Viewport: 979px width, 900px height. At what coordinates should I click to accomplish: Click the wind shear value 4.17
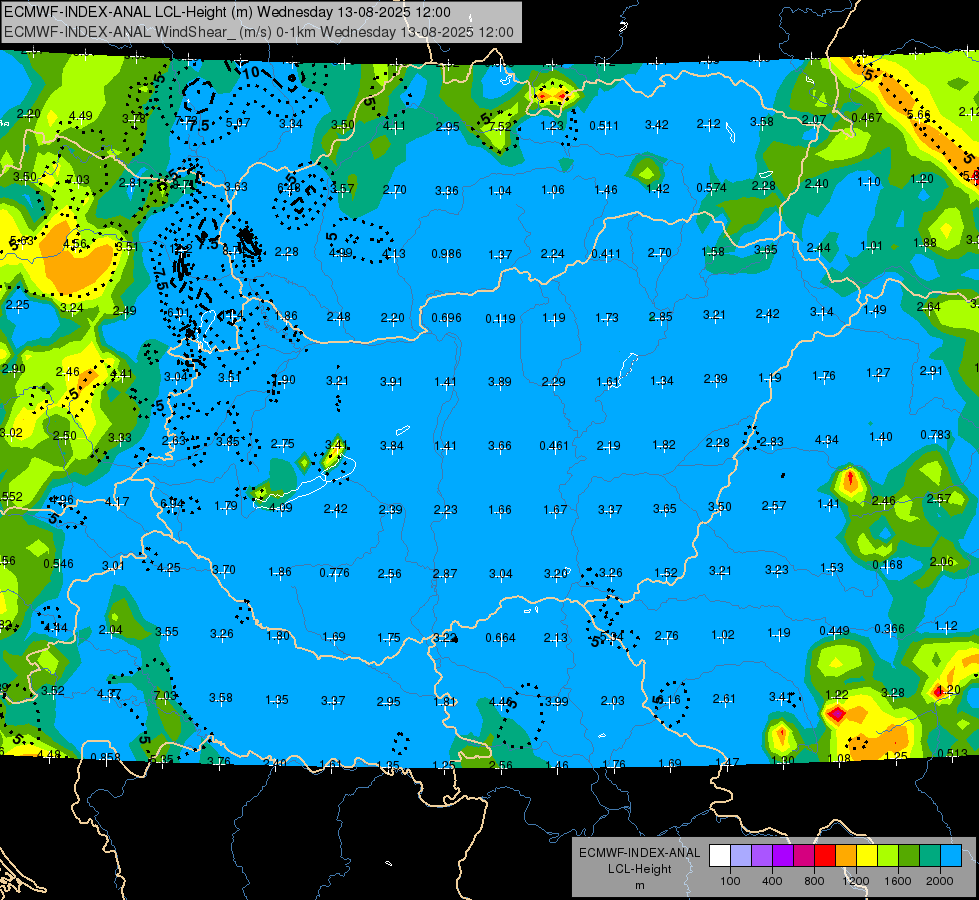click(x=117, y=502)
